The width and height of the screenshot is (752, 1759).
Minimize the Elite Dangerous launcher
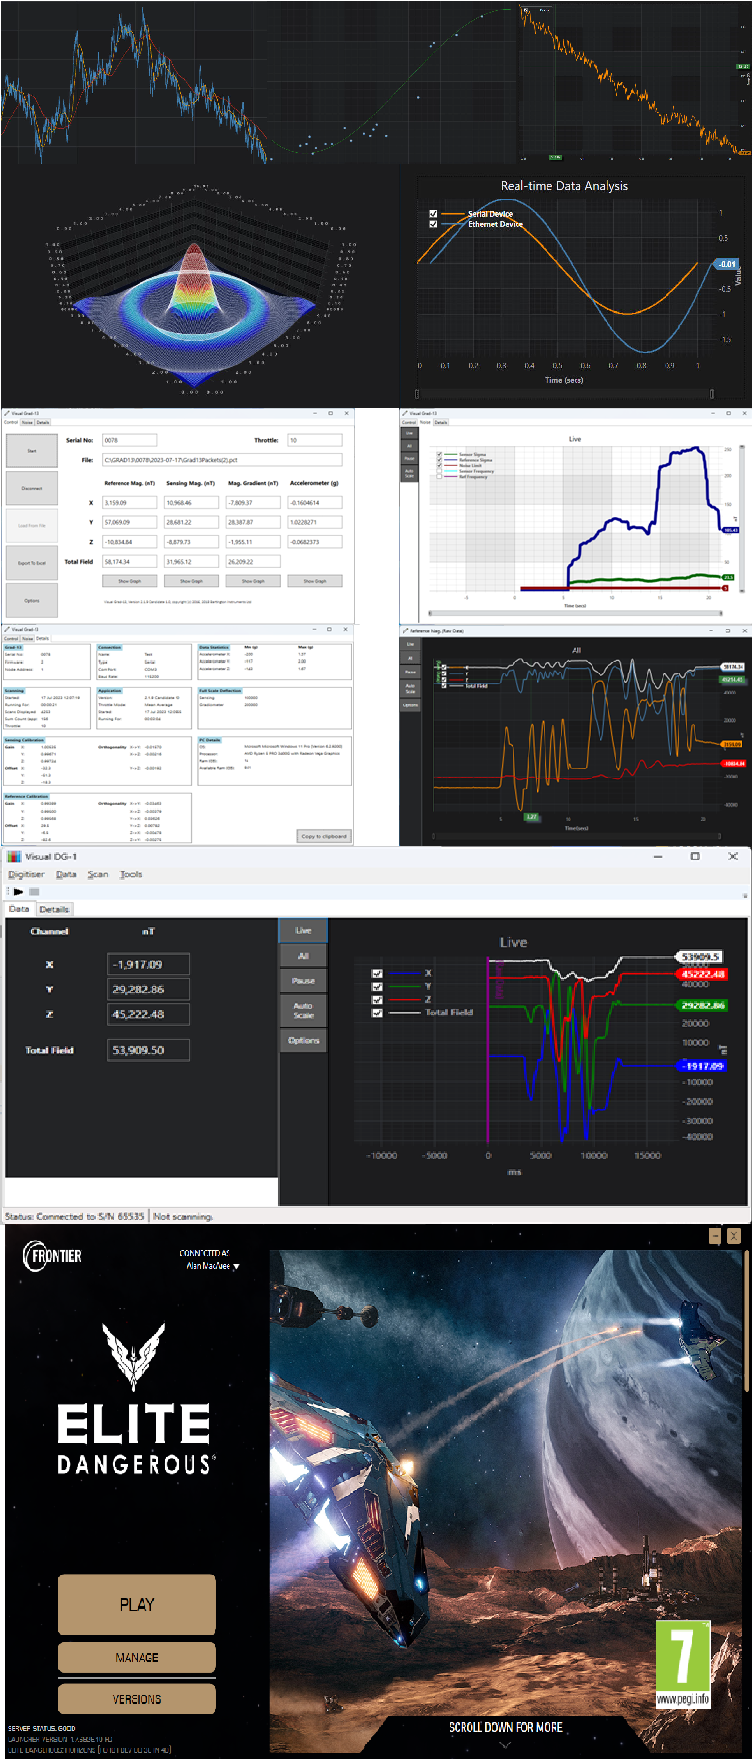click(x=716, y=1237)
